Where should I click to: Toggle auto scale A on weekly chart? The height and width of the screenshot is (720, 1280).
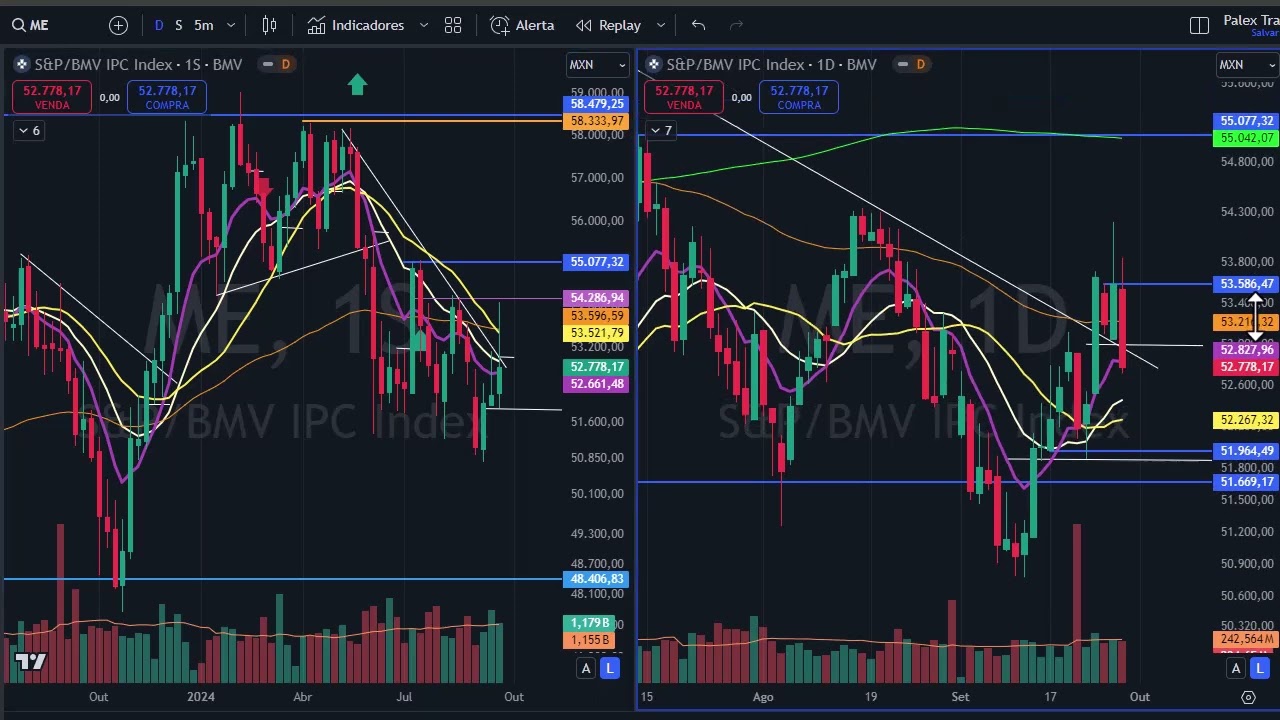[586, 668]
